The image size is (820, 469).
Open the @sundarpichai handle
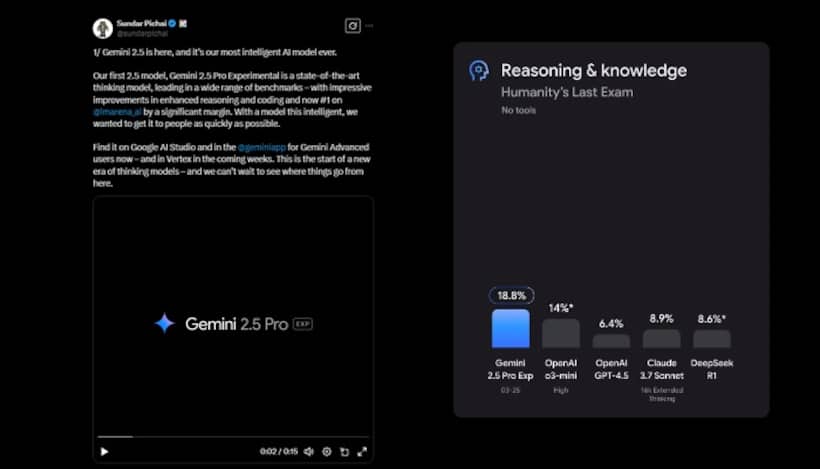point(142,33)
